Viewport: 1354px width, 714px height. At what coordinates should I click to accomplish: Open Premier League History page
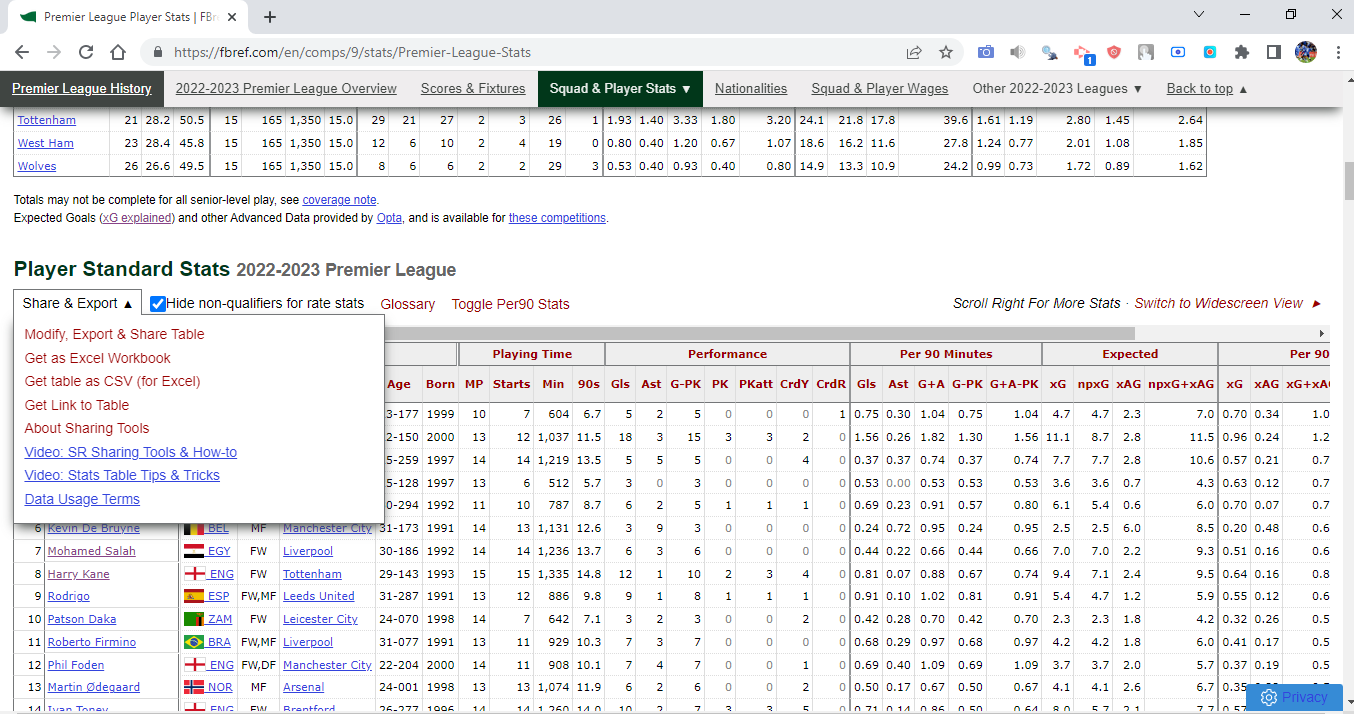point(82,88)
